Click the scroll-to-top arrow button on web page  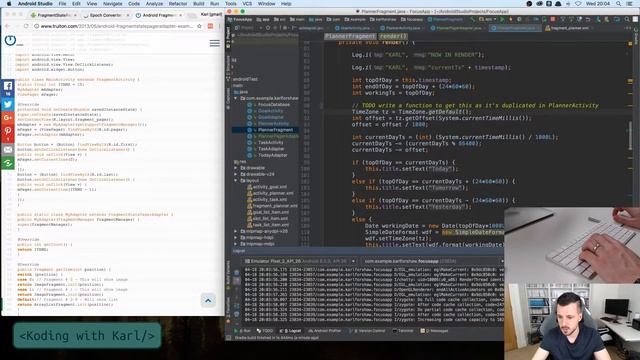click(208, 301)
